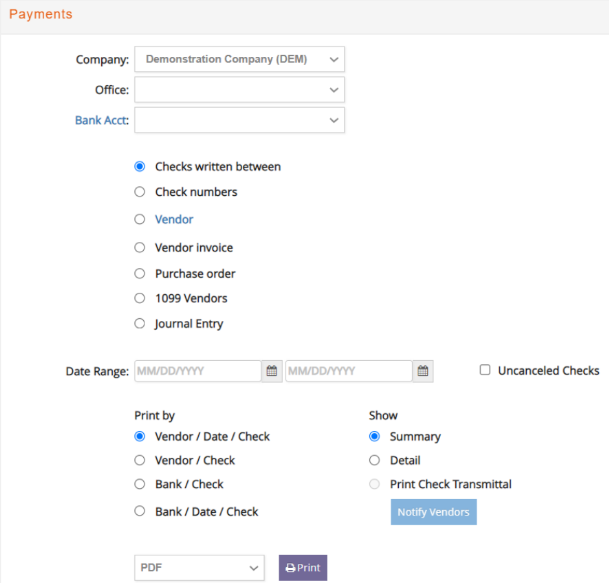This screenshot has width=609, height=583.
Task: Enable the Uncanceled Checks checkbox
Action: [485, 370]
